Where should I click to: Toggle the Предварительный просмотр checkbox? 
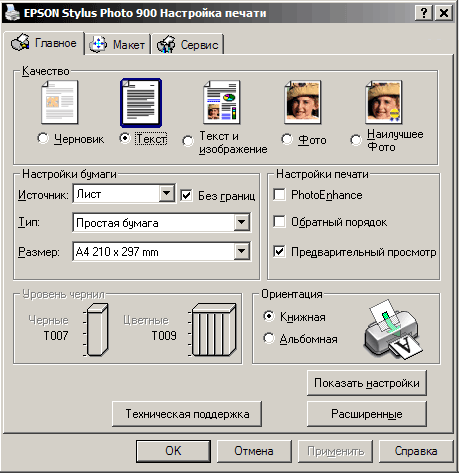click(279, 252)
